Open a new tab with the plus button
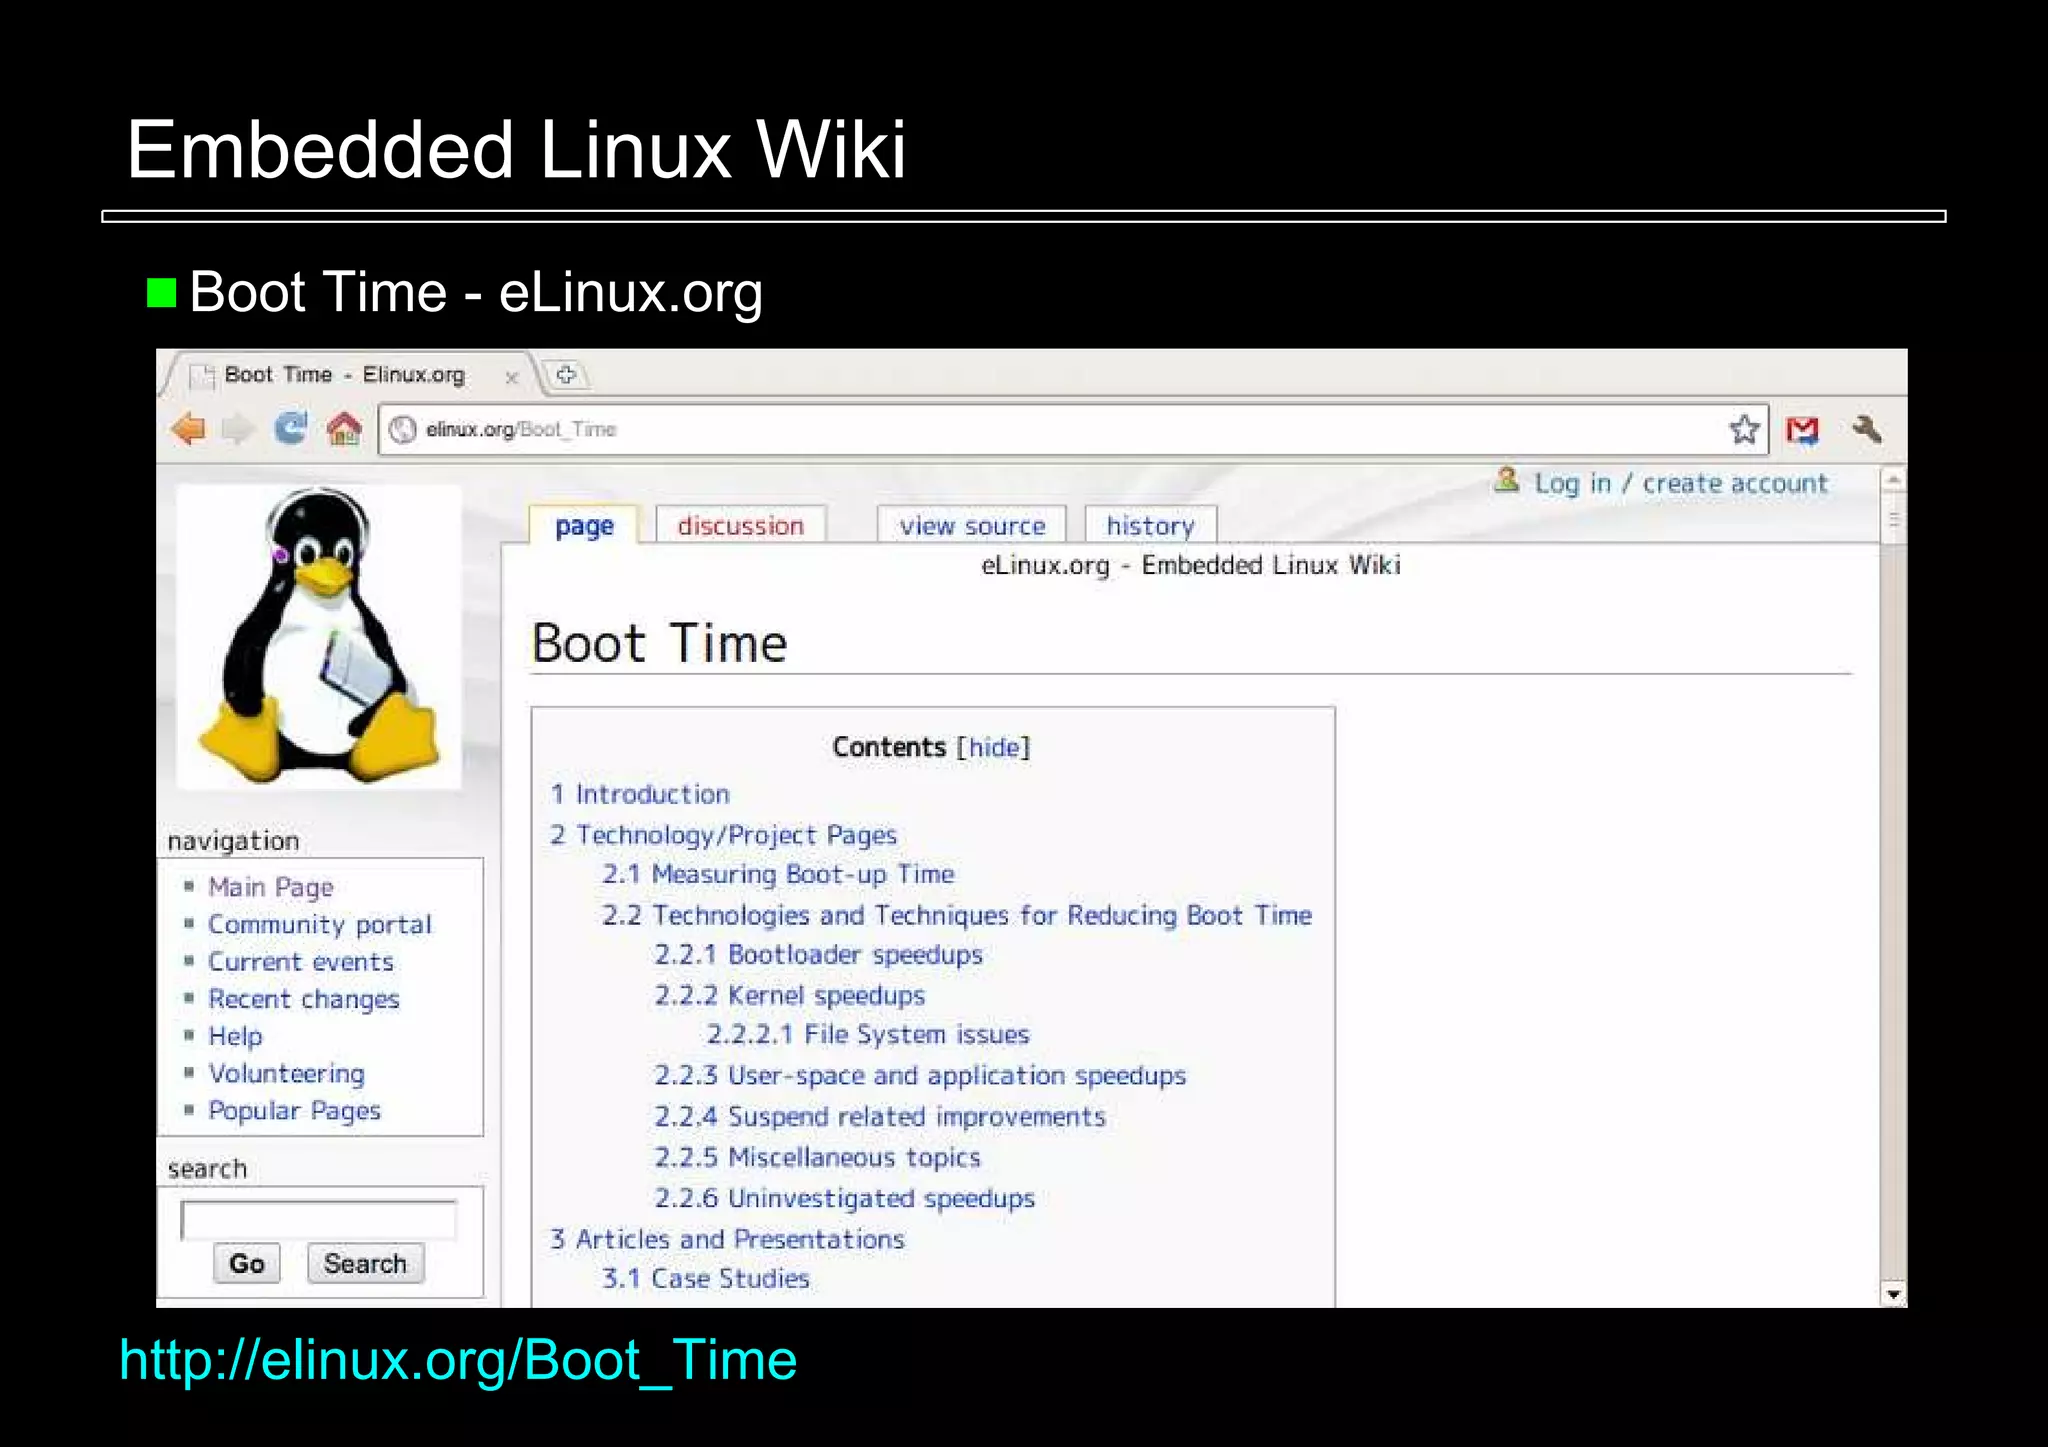 (566, 375)
